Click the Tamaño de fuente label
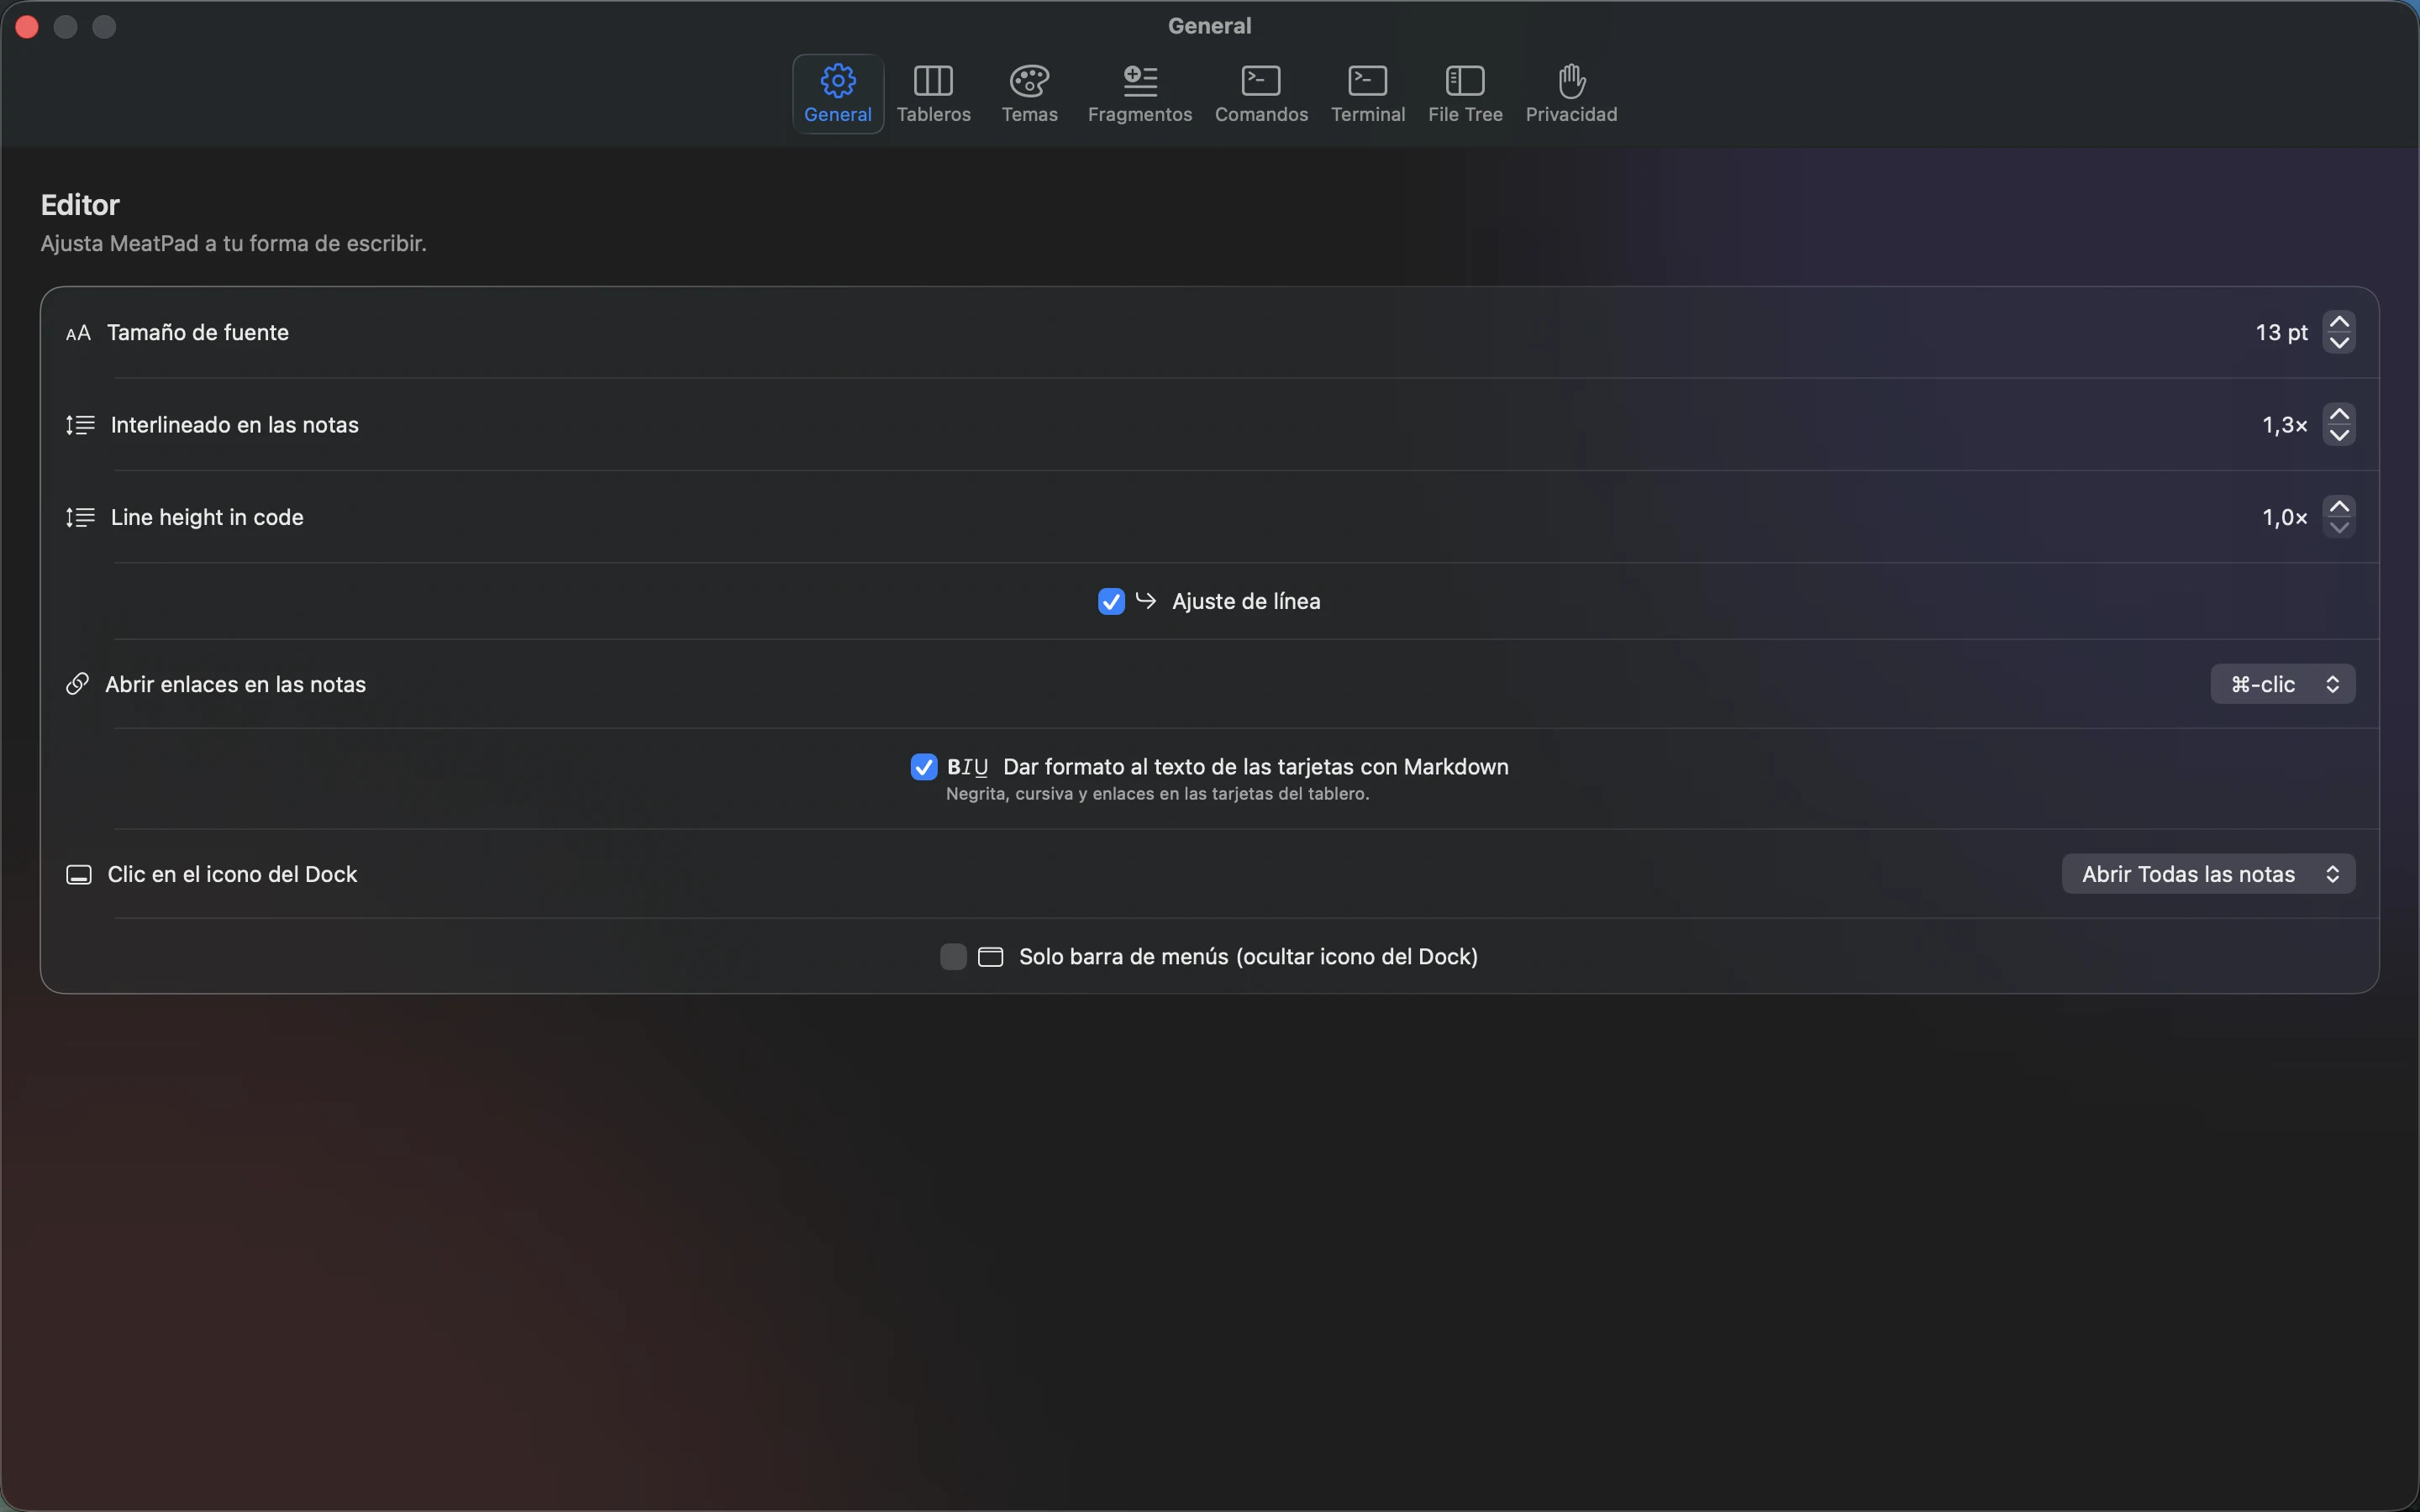Screen dimensions: 2420x1512 tap(198, 333)
